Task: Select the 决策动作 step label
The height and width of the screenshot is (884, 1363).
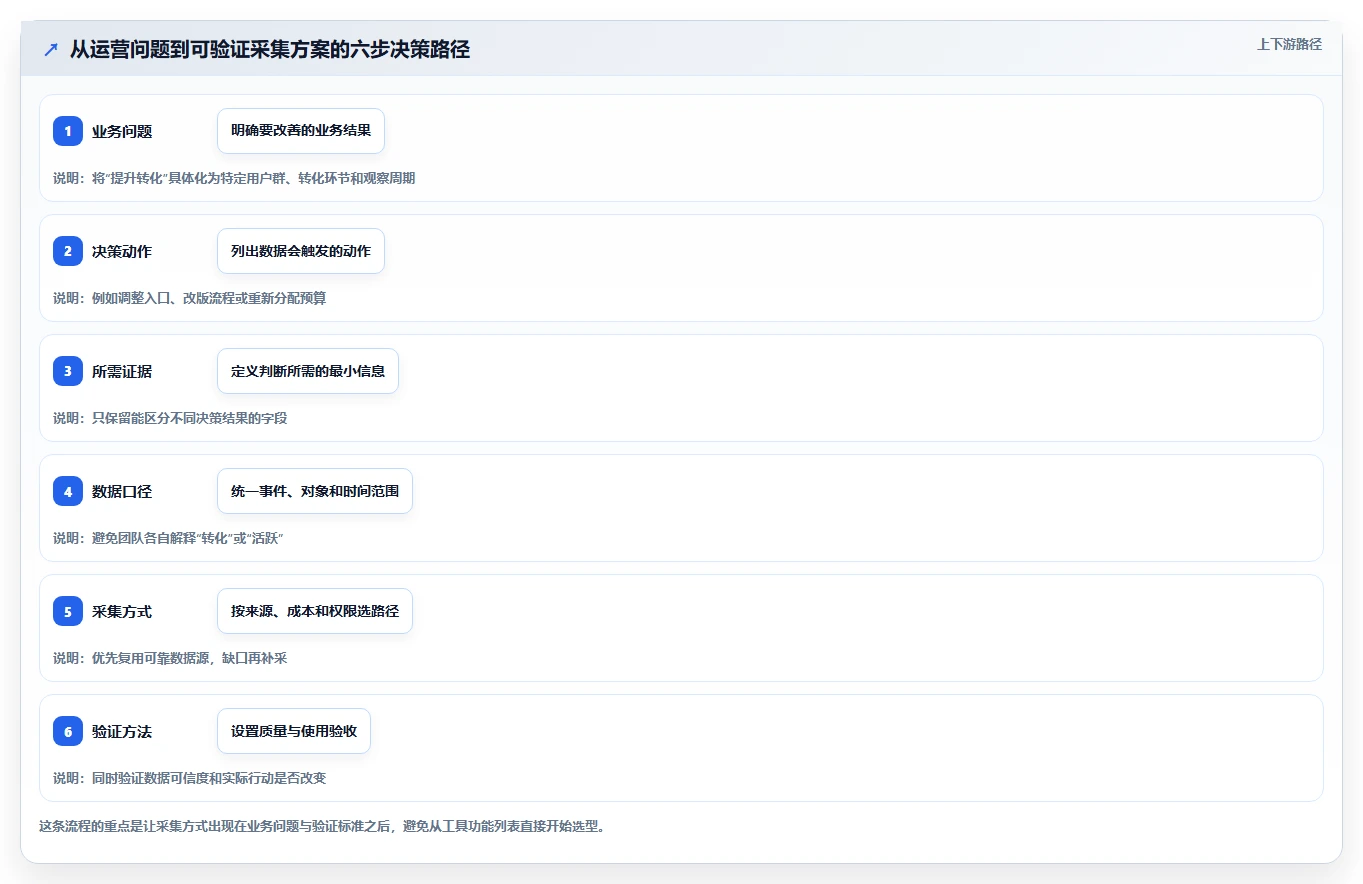Action: coord(122,251)
